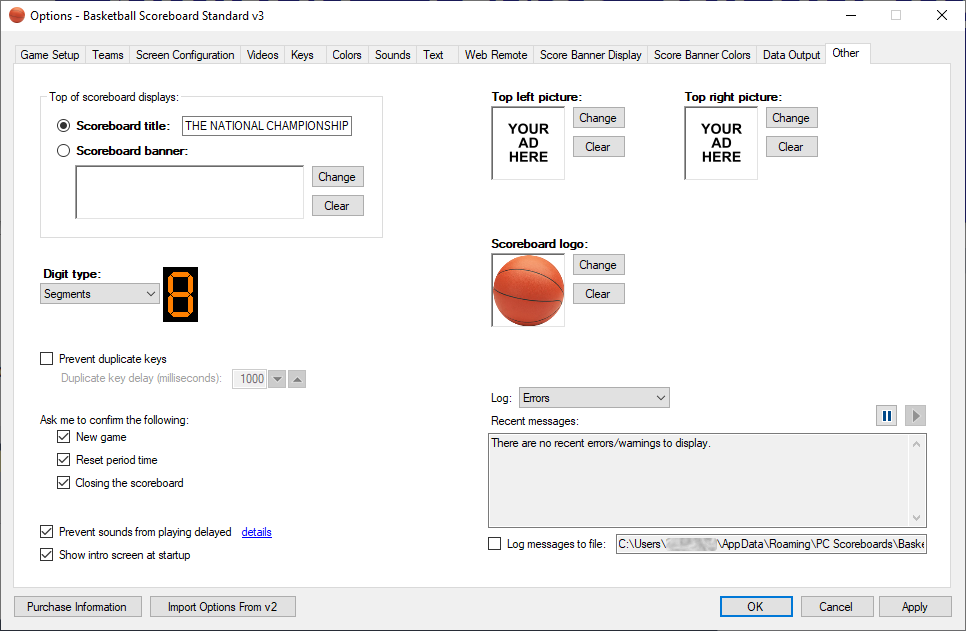The height and width of the screenshot is (631, 966).
Task: Enable Prevent duplicate keys checkbox
Action: (46, 359)
